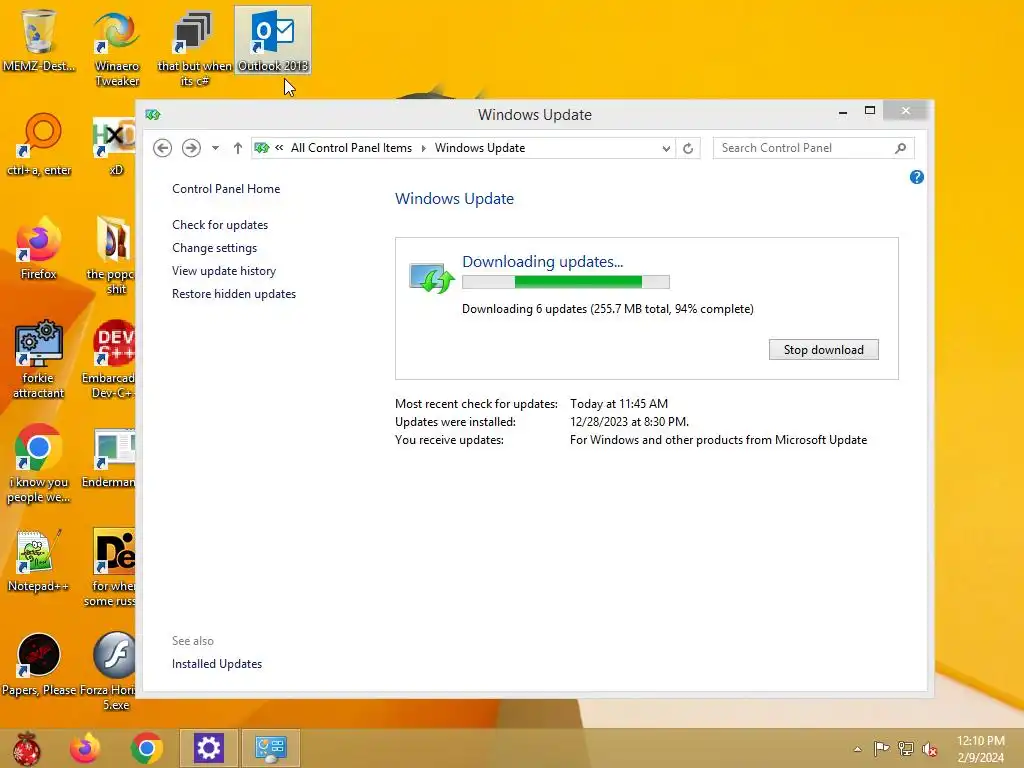Select the forkie attractant desktop icon
1024x768 pixels.
(39, 360)
